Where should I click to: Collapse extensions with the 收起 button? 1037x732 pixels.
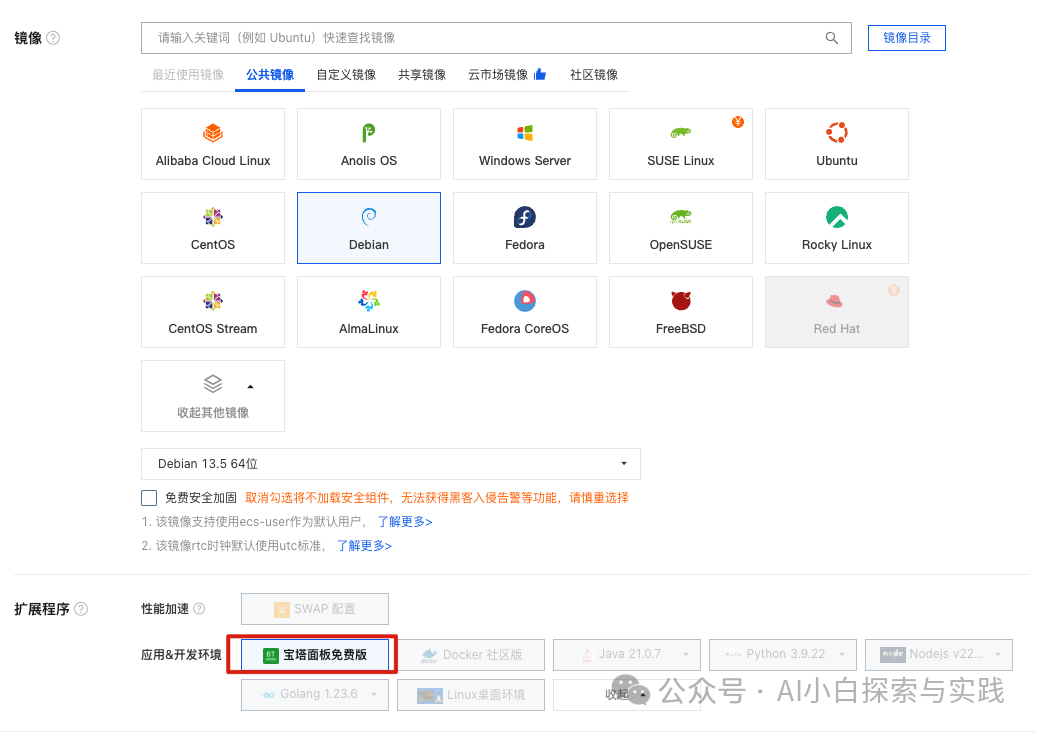(626, 694)
